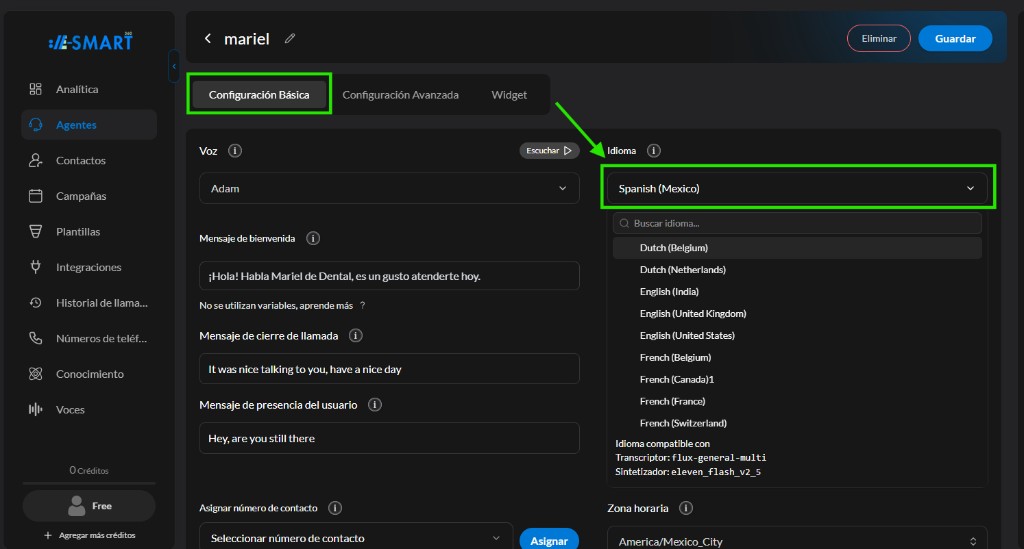Screen dimensions: 1024x549
Task: Click the Eliminar button
Action: click(x=878, y=39)
